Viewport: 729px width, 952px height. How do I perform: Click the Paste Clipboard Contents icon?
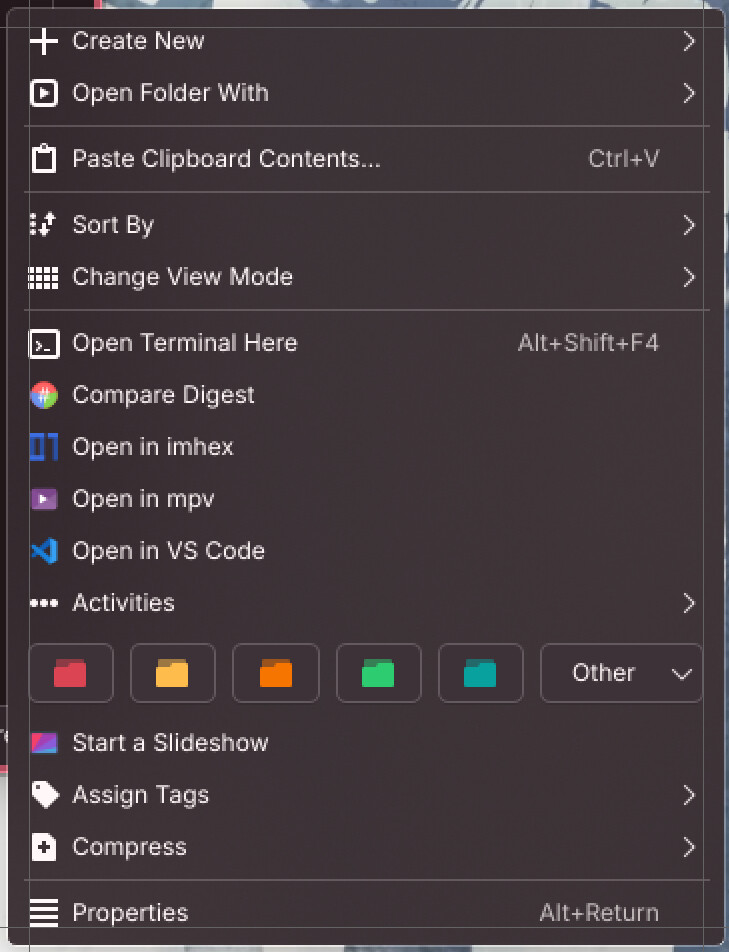(x=44, y=159)
